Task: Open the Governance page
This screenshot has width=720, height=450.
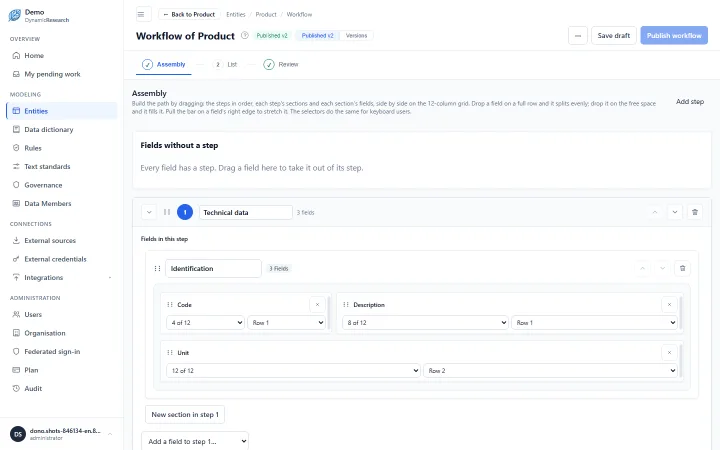Action: click(x=62, y=185)
